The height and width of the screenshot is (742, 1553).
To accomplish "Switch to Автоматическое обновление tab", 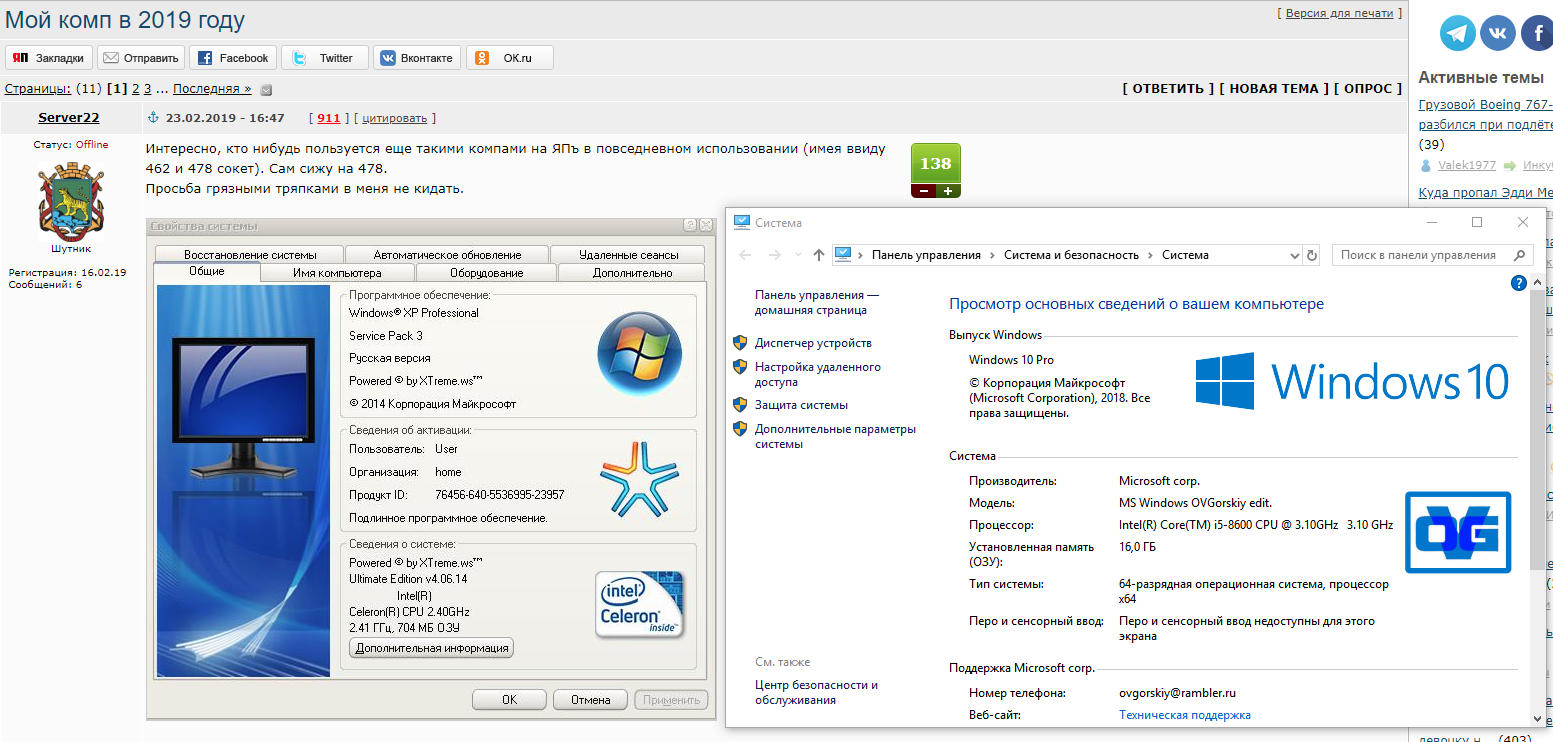I will click(447, 255).
